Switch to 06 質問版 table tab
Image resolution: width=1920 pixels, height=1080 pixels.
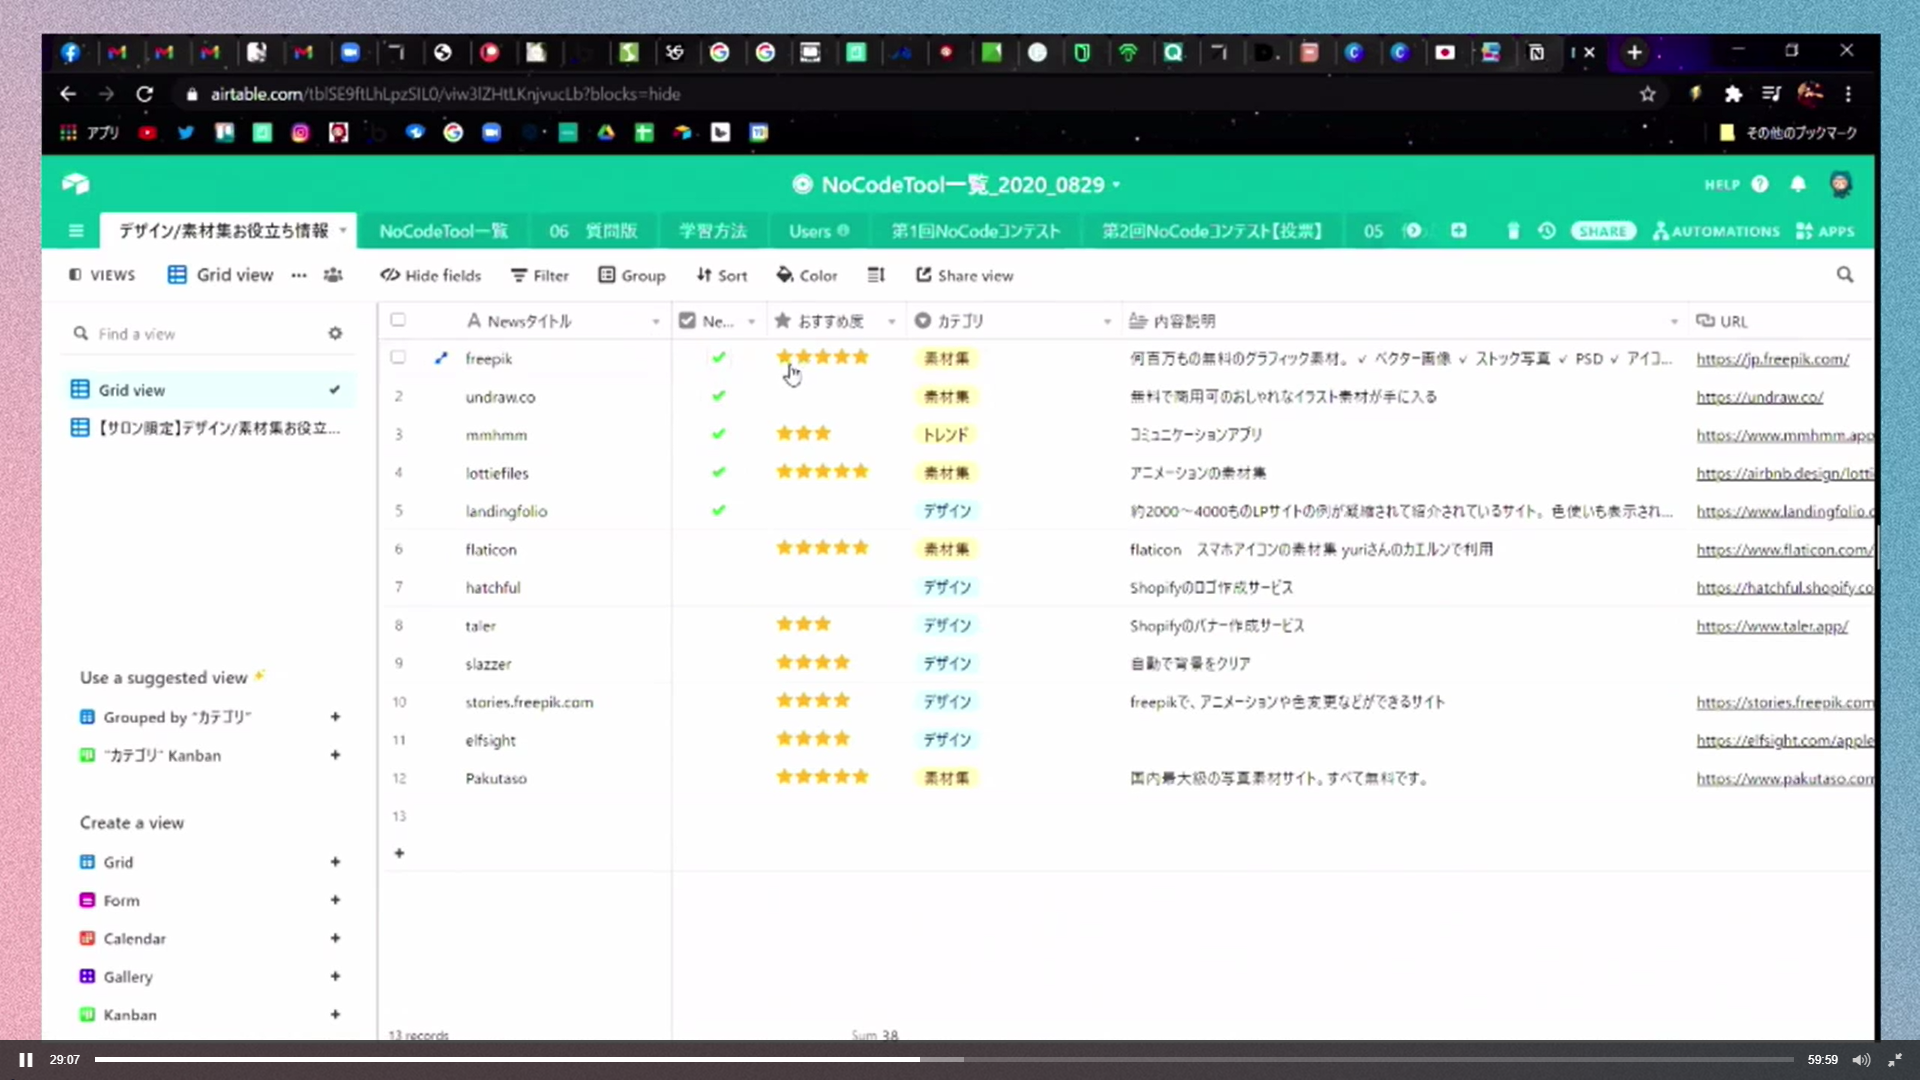(x=593, y=231)
